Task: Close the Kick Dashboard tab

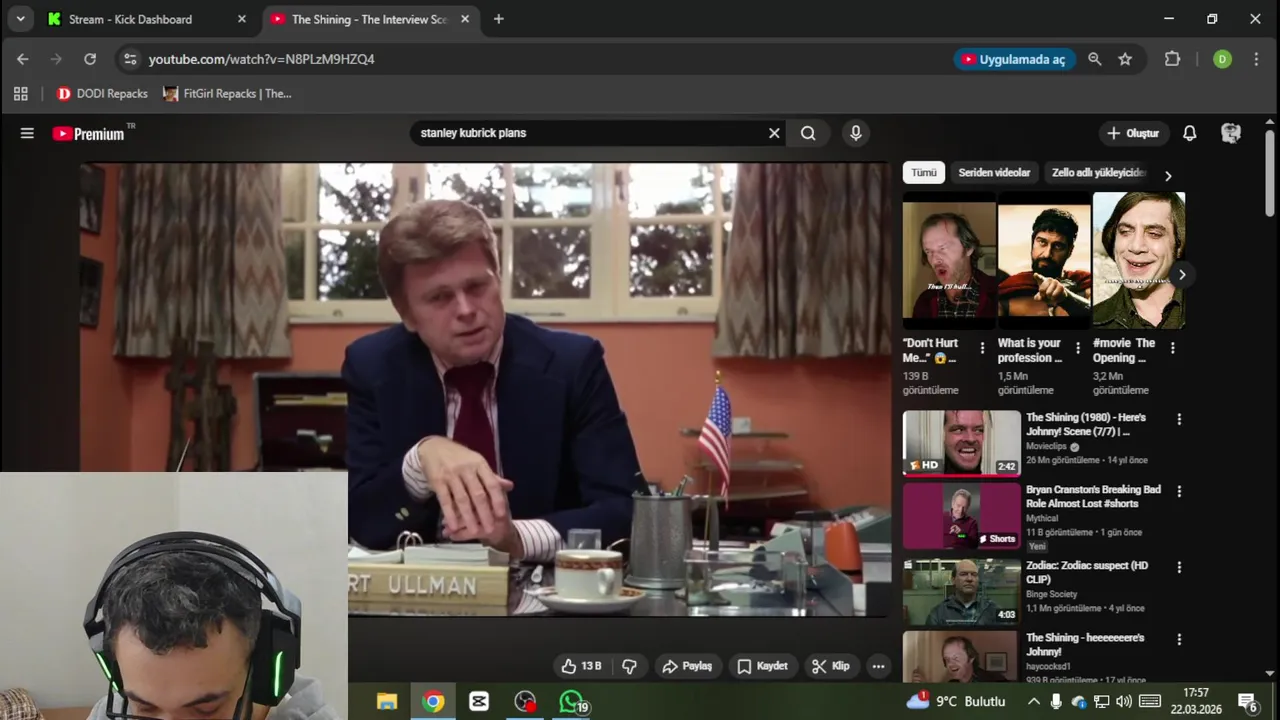Action: pyautogui.click(x=242, y=19)
